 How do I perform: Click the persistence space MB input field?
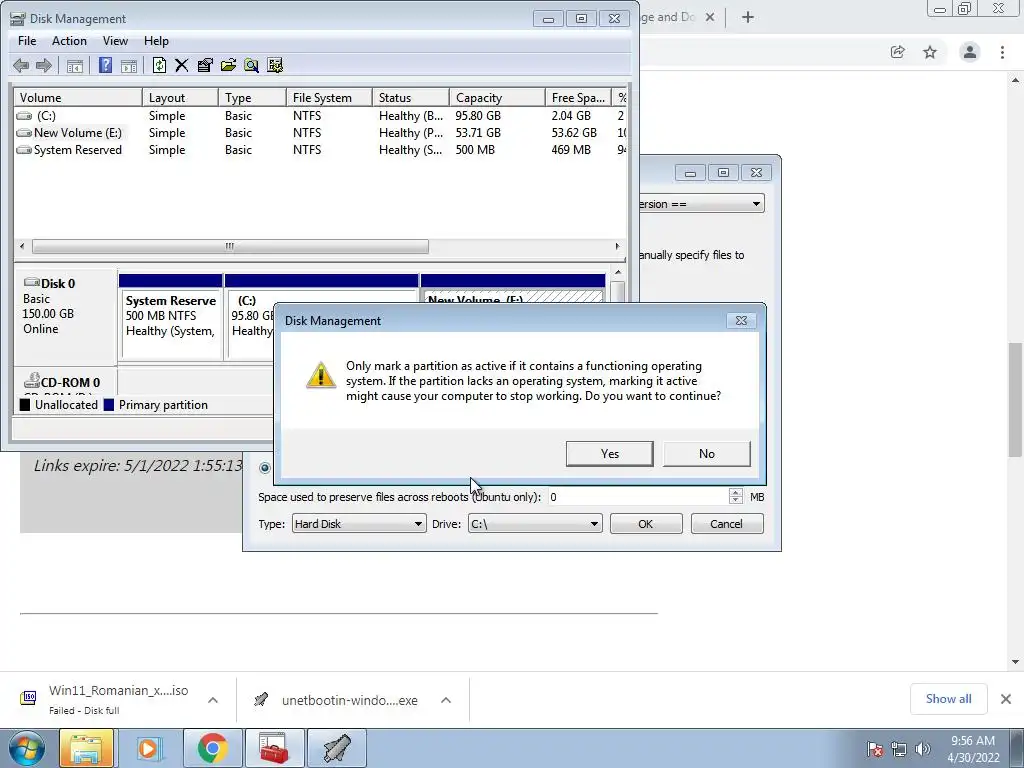pyautogui.click(x=638, y=497)
